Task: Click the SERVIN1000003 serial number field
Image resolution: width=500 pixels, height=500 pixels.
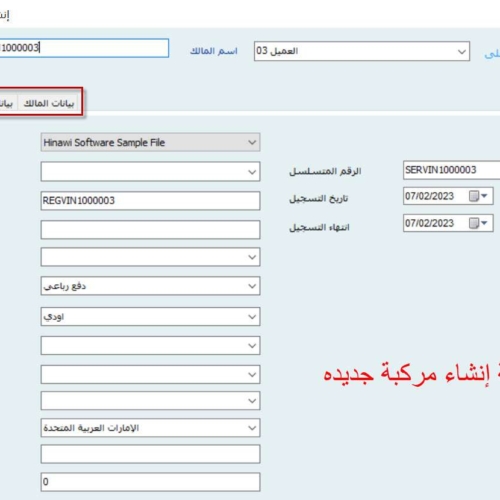Action: point(452,170)
